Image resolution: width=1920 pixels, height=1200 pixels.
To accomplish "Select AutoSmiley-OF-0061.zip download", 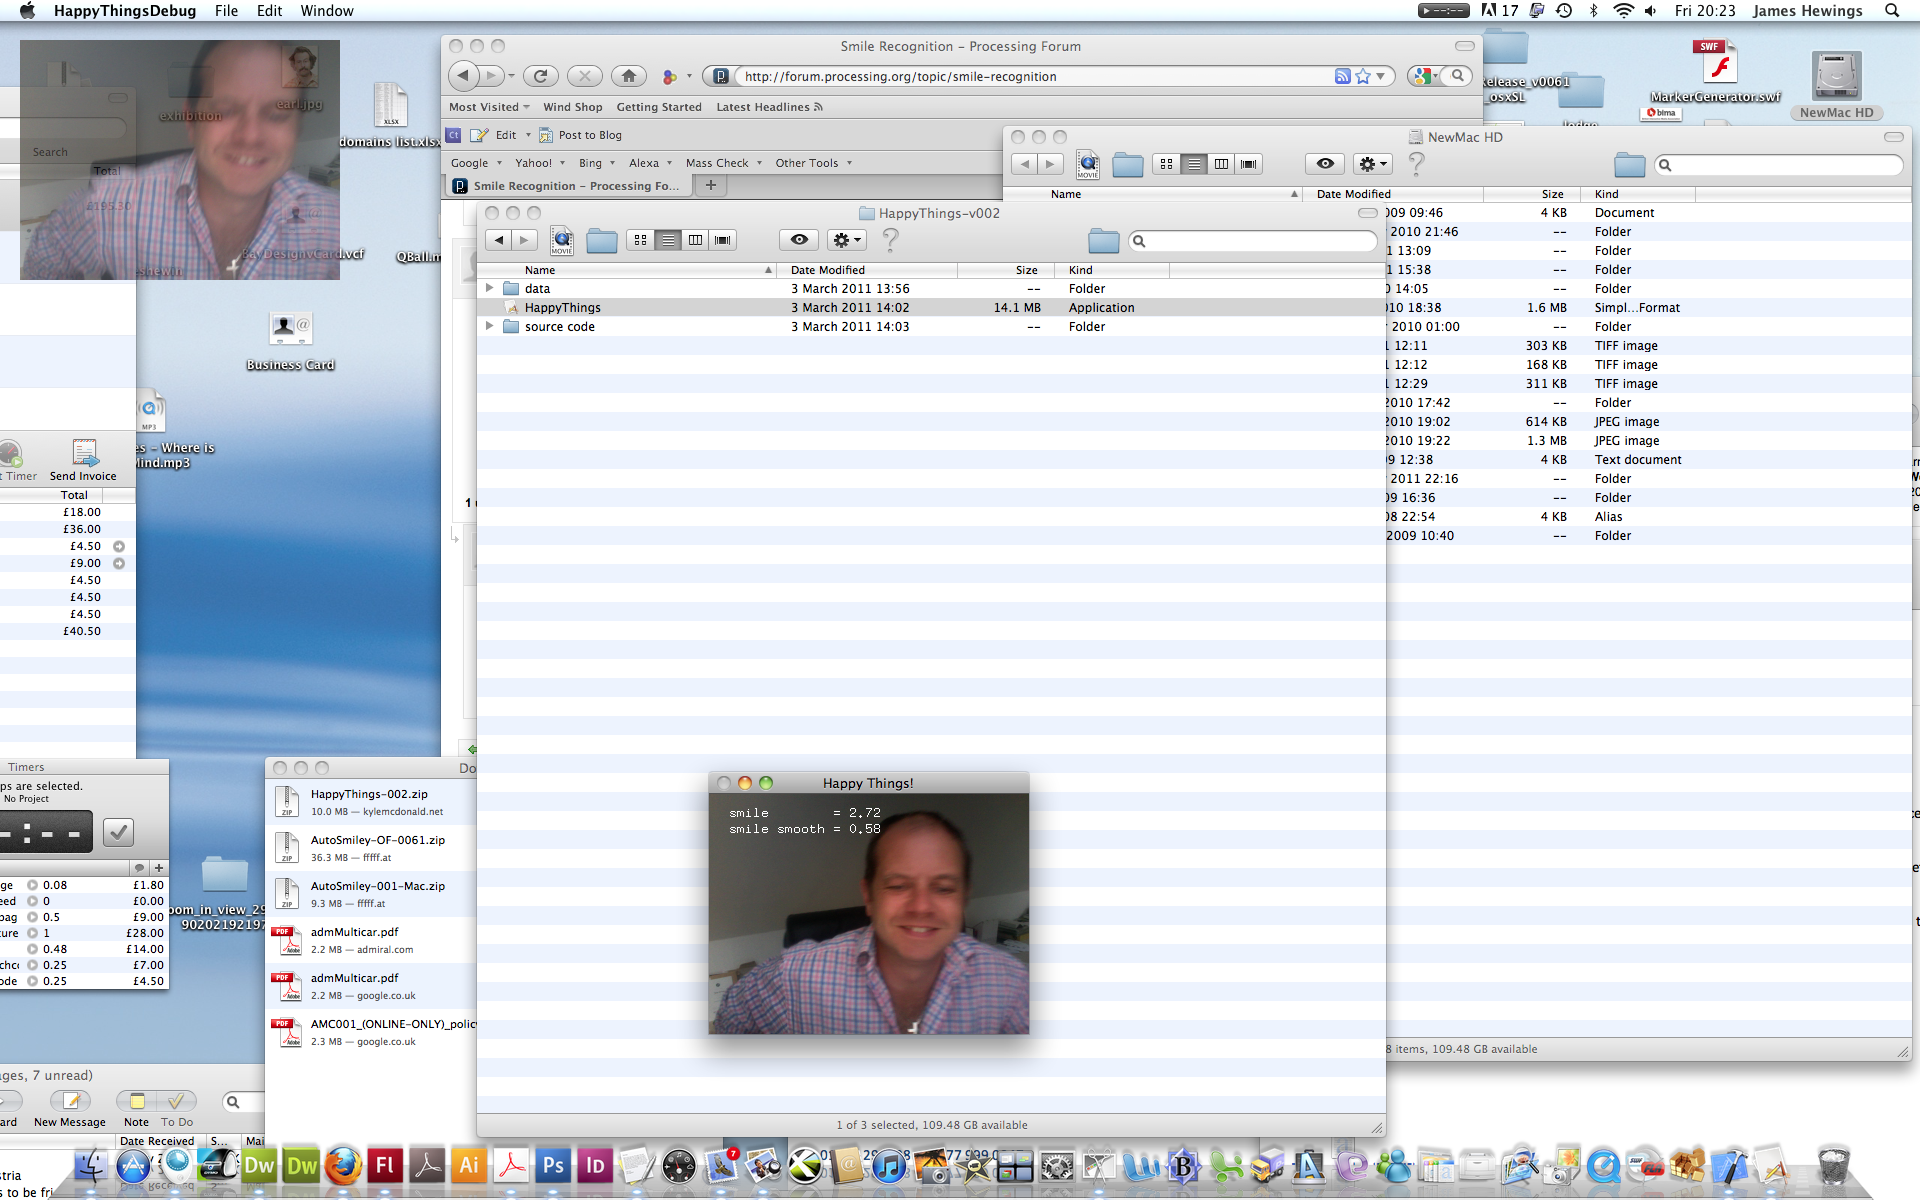I will click(371, 848).
